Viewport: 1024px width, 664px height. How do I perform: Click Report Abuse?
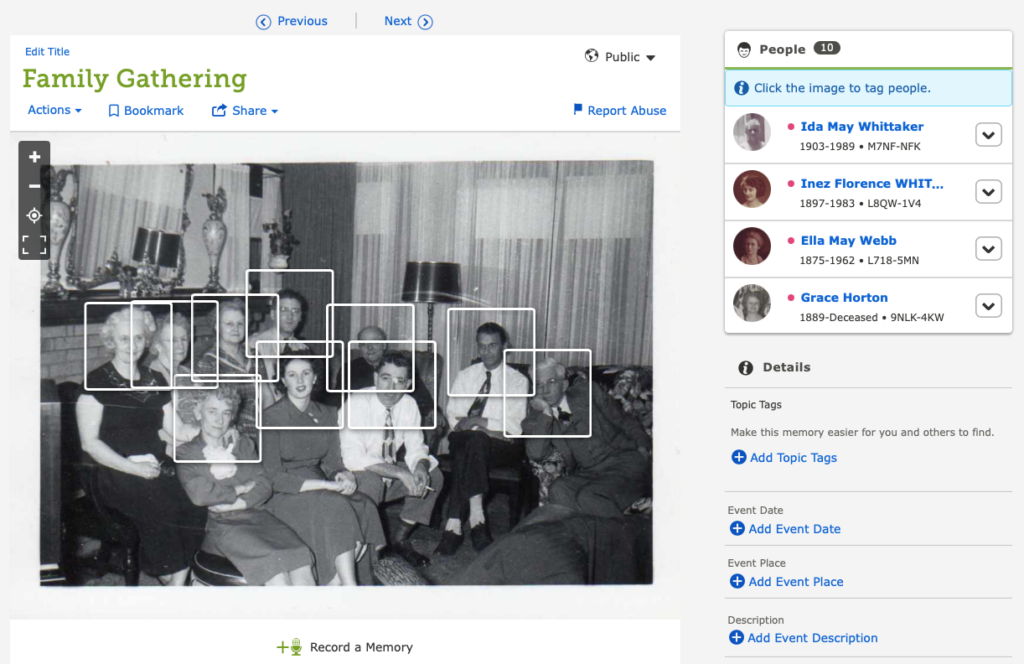click(620, 110)
